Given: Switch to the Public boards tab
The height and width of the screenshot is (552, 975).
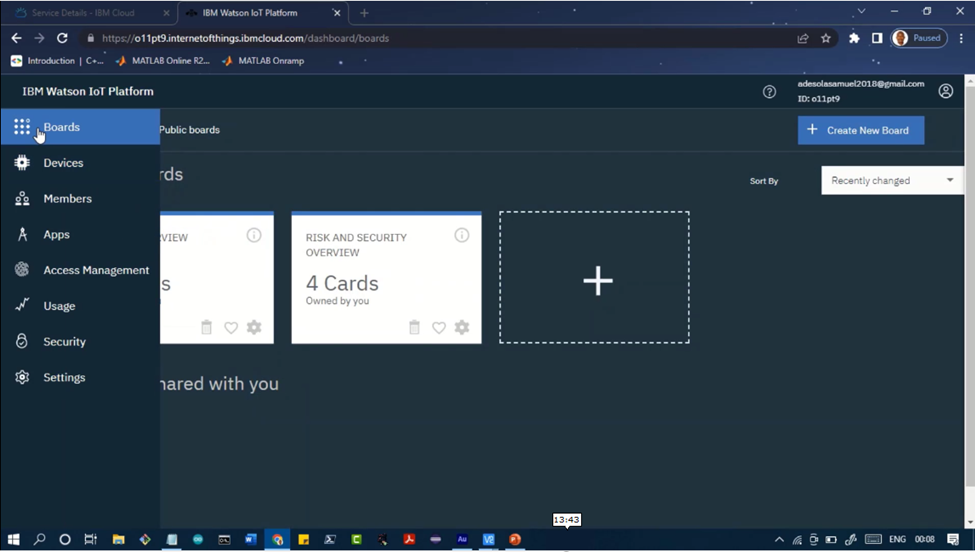Looking at the screenshot, I should 190,130.
